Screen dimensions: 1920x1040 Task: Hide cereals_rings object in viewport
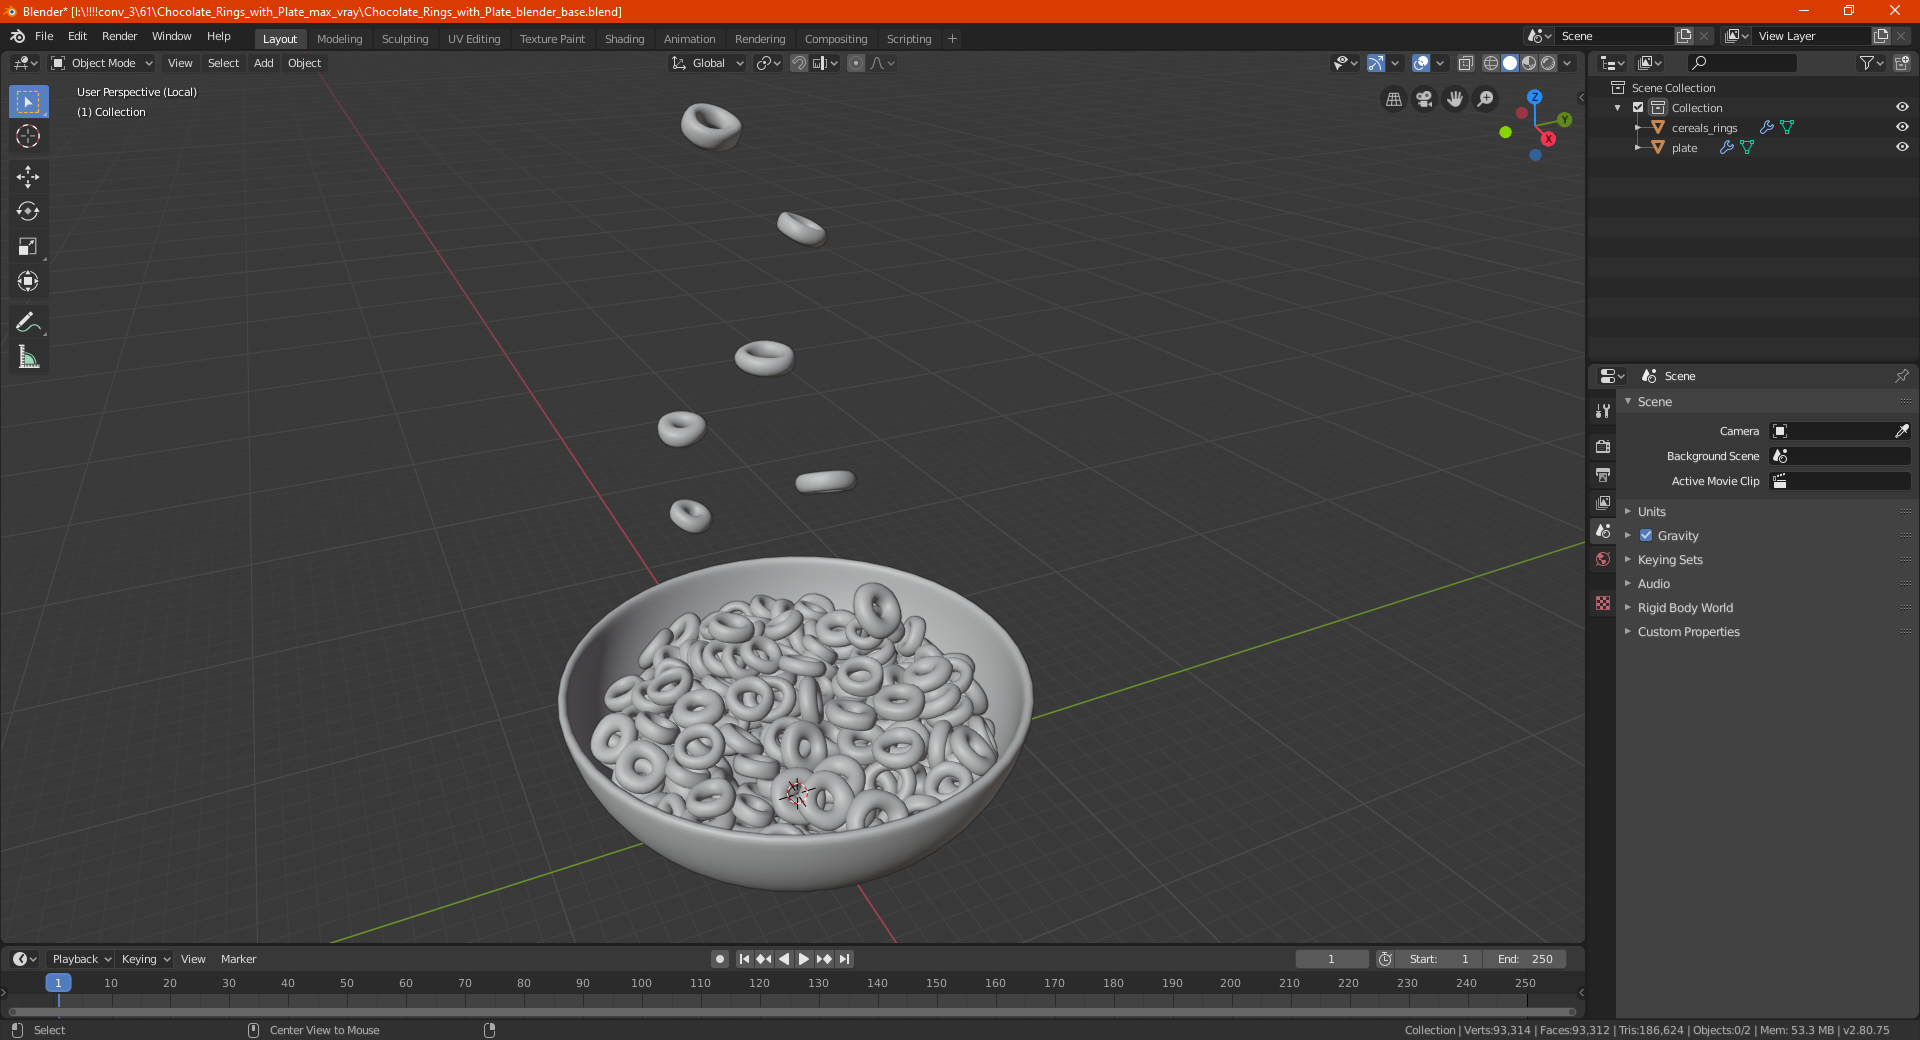pyautogui.click(x=1902, y=127)
